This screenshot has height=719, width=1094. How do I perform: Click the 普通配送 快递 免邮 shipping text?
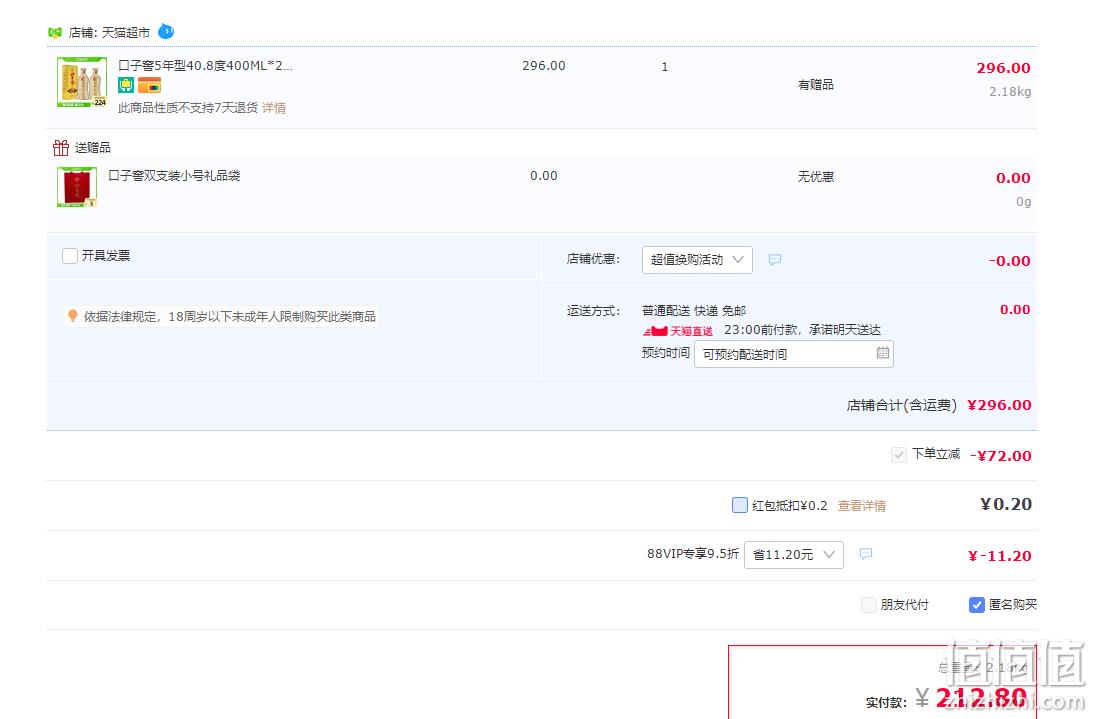click(x=694, y=310)
